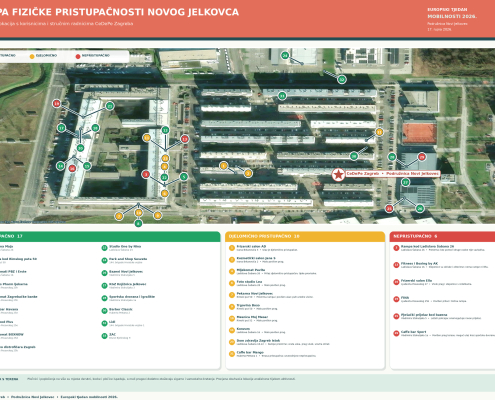This screenshot has width=495, height=400.
Task: Select green map marker 30
Action: pos(354,156)
